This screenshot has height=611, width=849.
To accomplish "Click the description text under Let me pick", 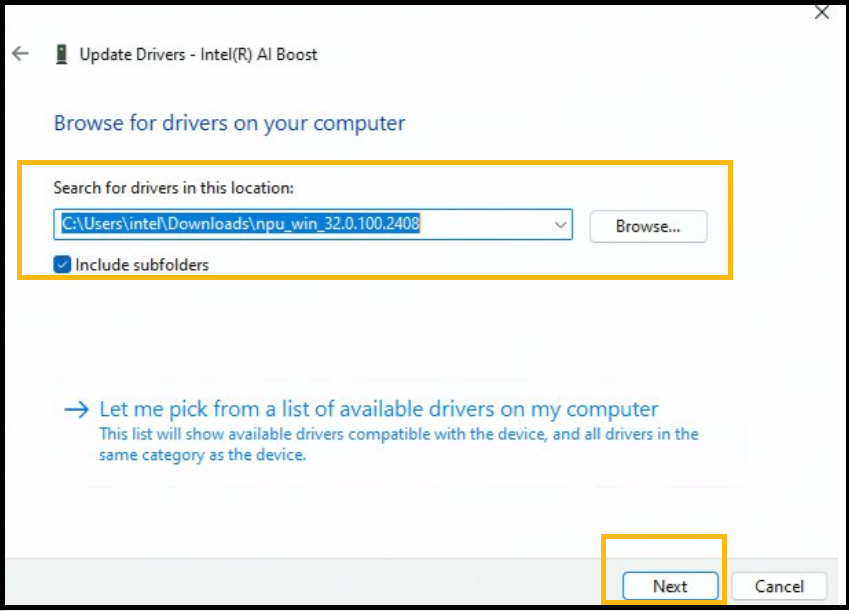I will [x=398, y=444].
